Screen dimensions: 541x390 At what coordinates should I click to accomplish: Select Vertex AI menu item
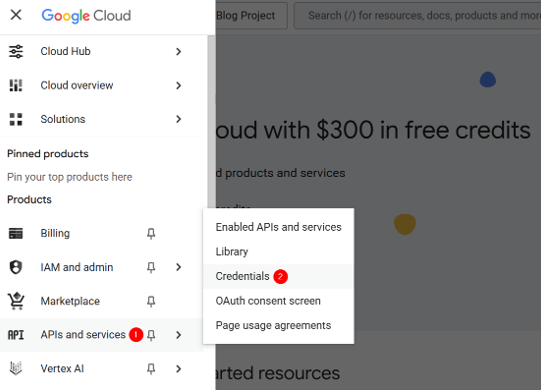tap(101, 369)
